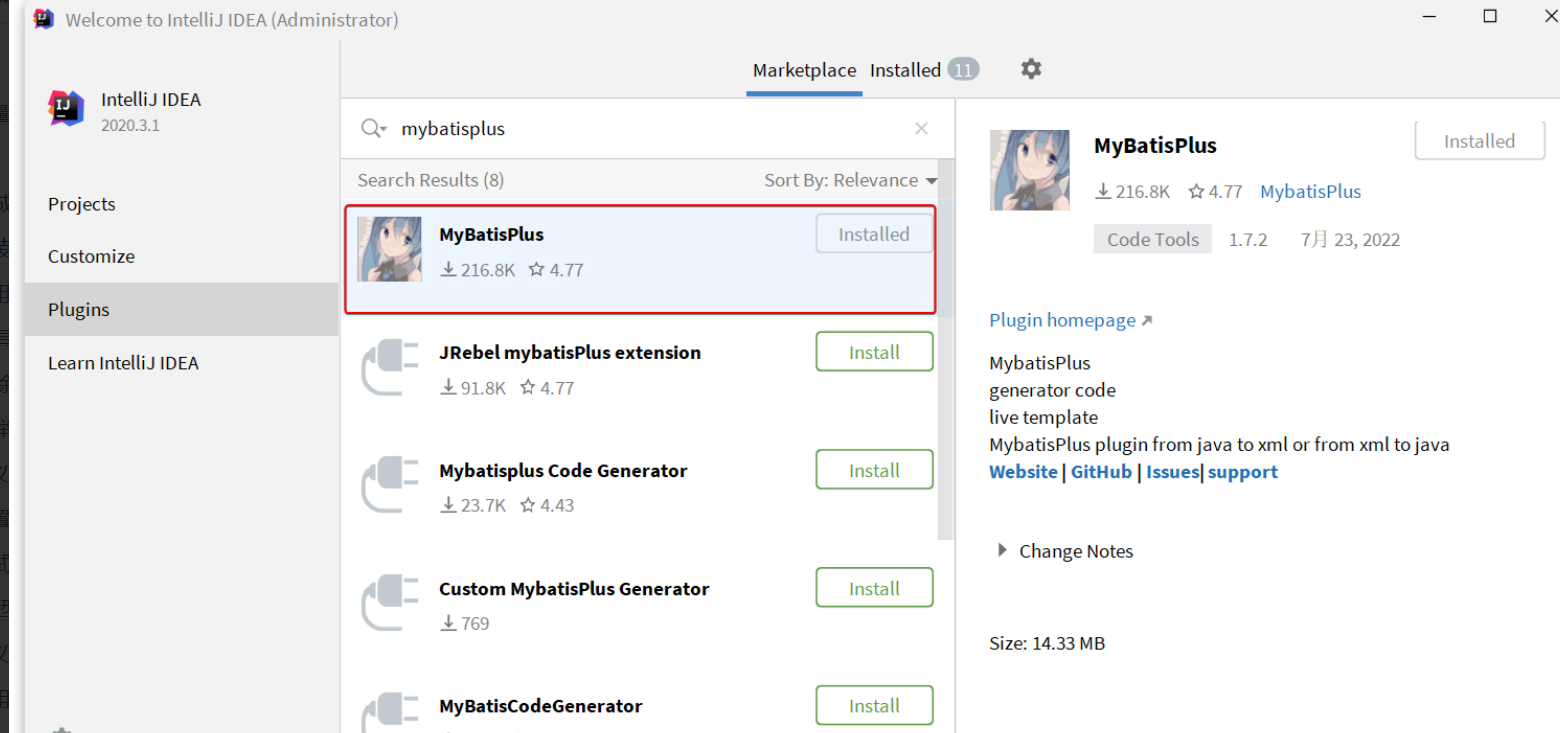Open the Issues link

tap(1172, 472)
